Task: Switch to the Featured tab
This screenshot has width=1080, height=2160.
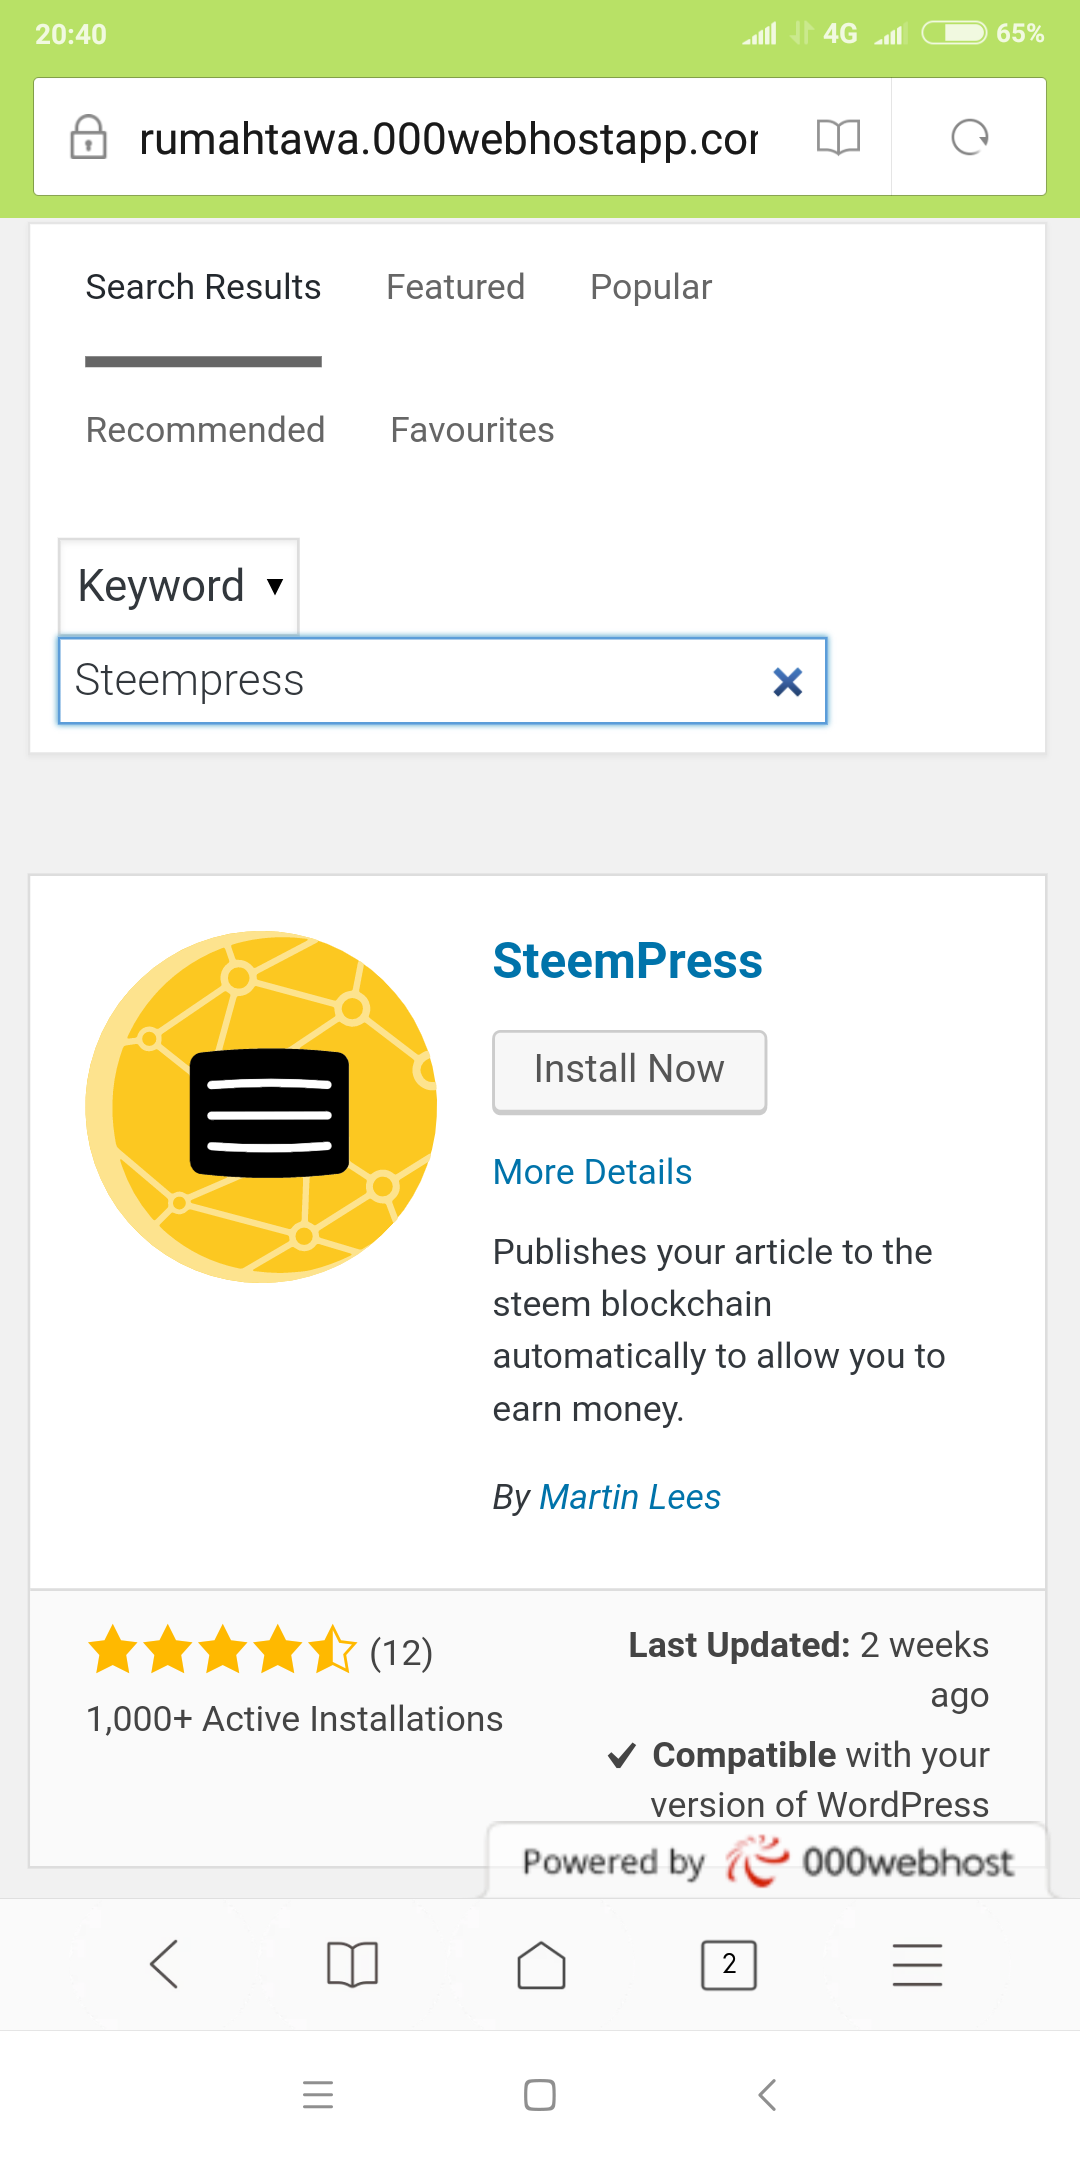Action: (455, 288)
